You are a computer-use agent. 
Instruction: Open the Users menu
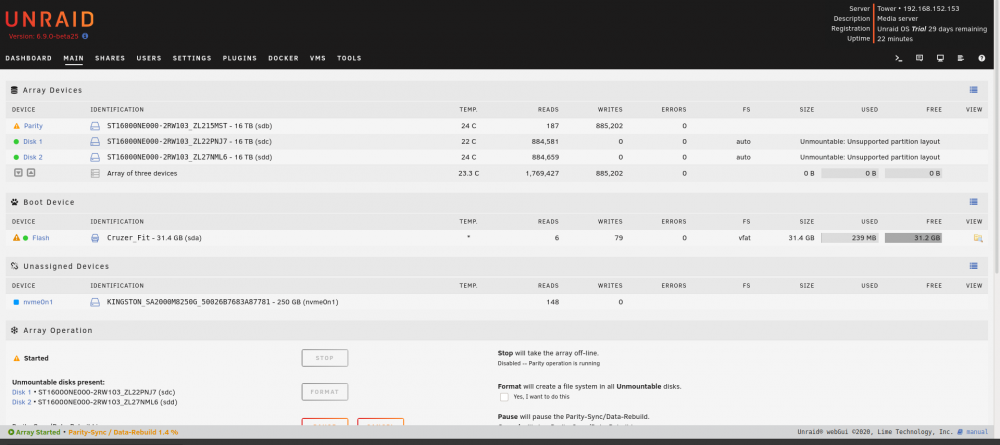pyautogui.click(x=149, y=58)
